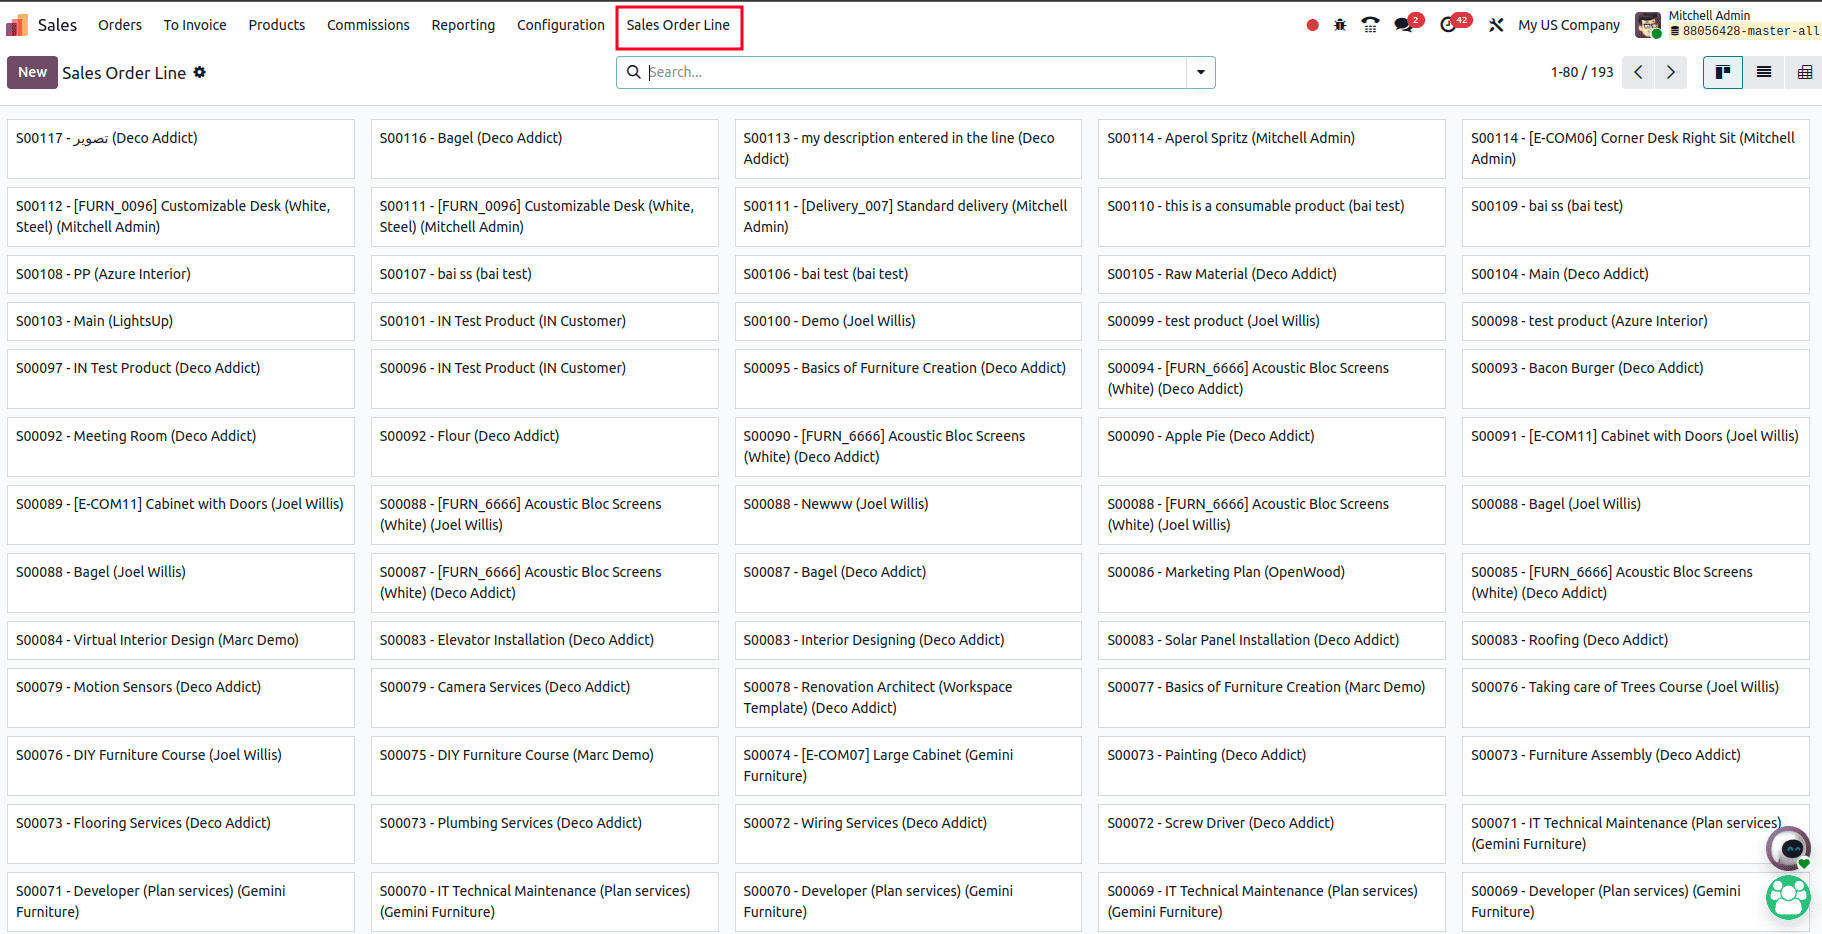
Task: Open the Mitchell Admin user menu
Action: click(x=1727, y=24)
